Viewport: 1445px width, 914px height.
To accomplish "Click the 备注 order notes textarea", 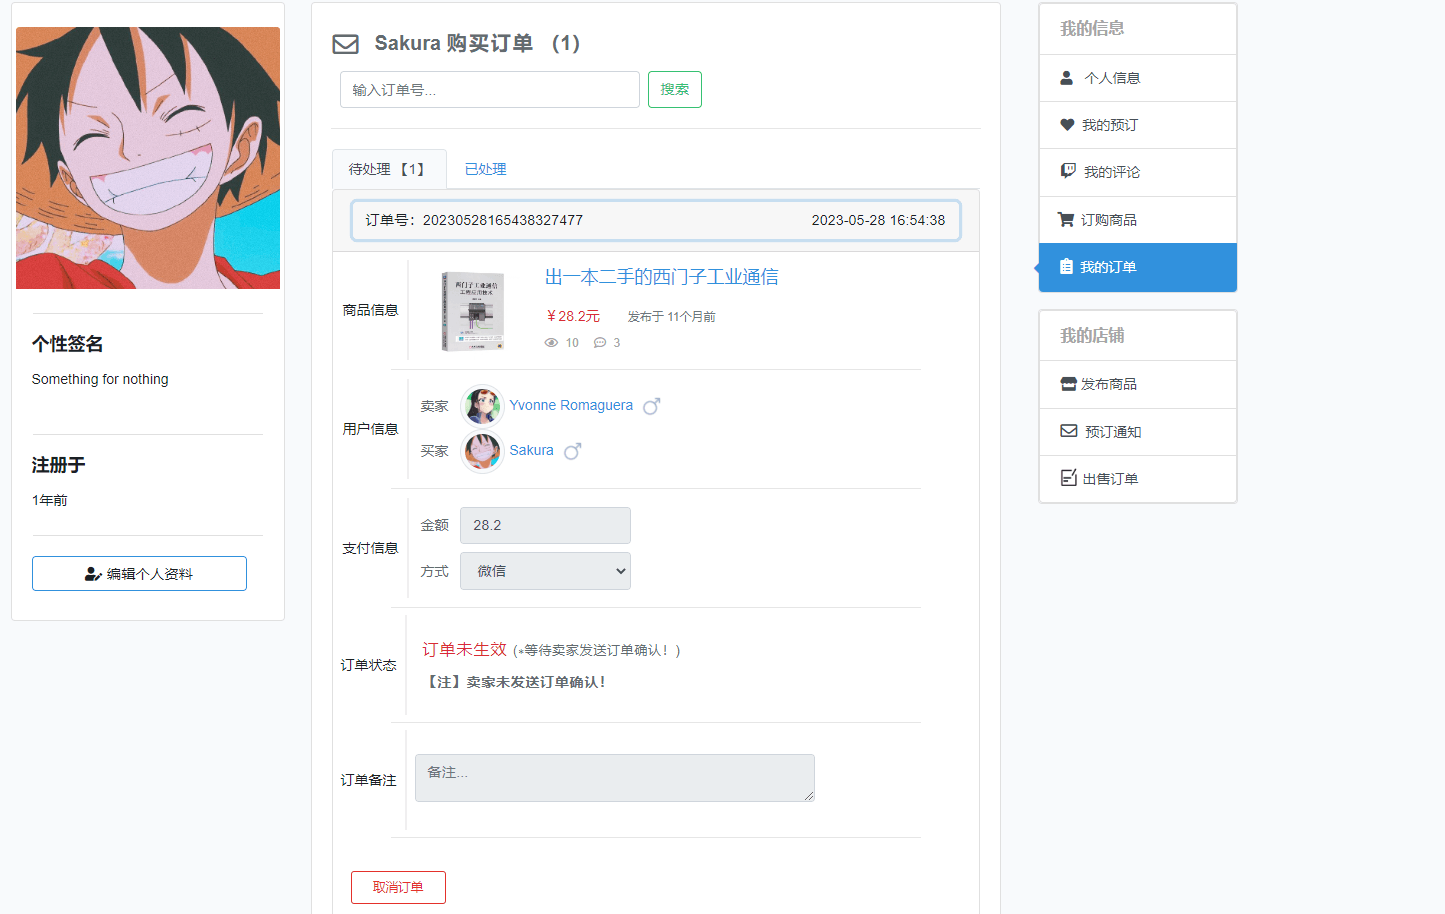I will [615, 778].
